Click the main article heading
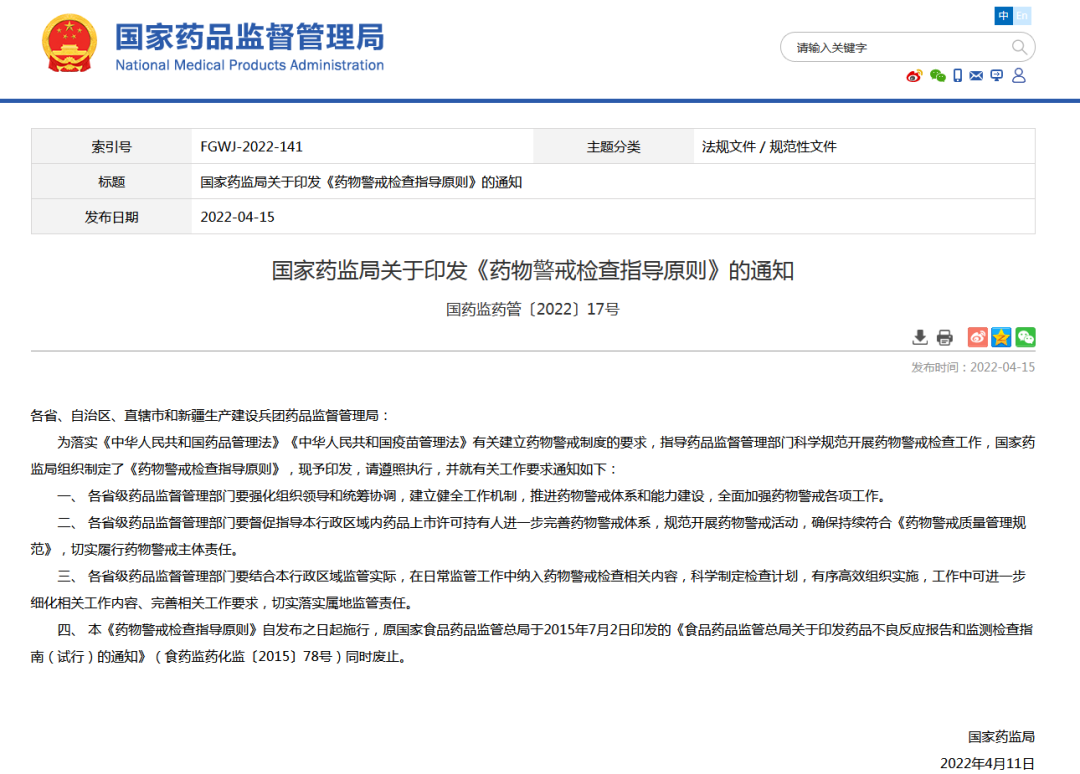Screen dimensions: 1080x774 tap(532, 271)
